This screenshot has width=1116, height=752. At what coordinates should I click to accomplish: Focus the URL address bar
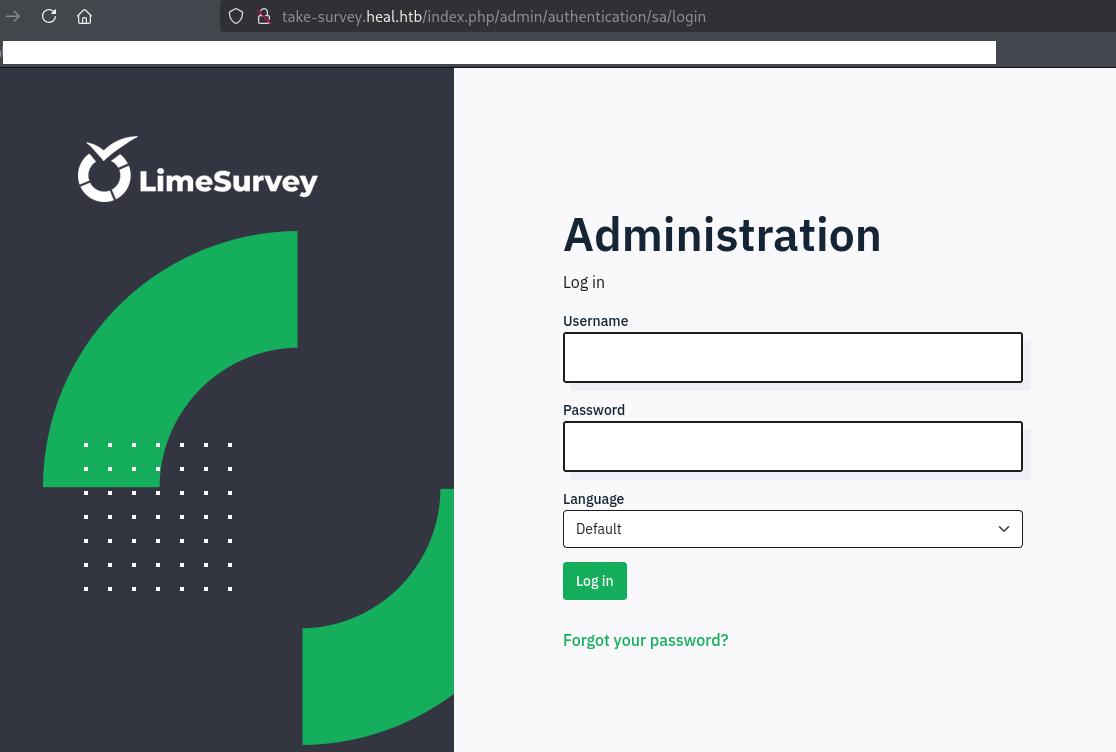point(600,16)
